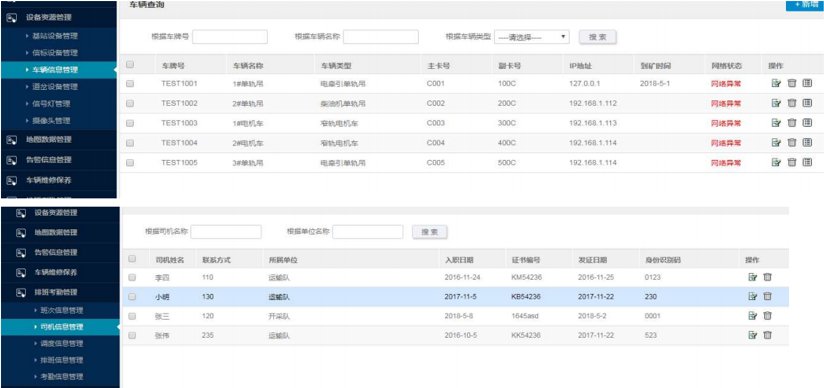Collapse the 排班考勤管理 sidebar group
The width and height of the screenshot is (824, 388).
click(x=56, y=292)
